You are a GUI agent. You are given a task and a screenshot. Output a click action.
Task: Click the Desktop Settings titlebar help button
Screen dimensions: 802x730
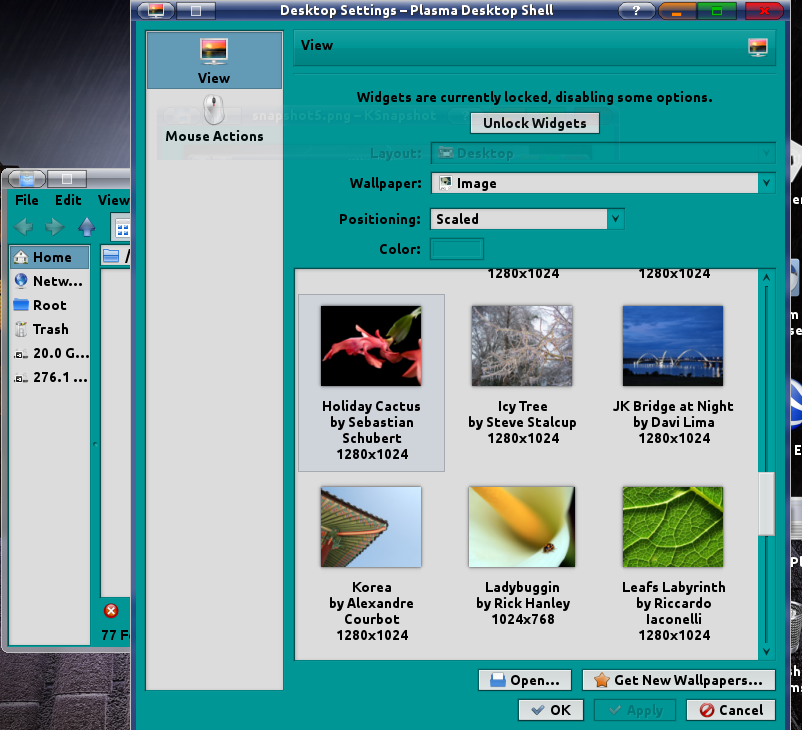[636, 10]
